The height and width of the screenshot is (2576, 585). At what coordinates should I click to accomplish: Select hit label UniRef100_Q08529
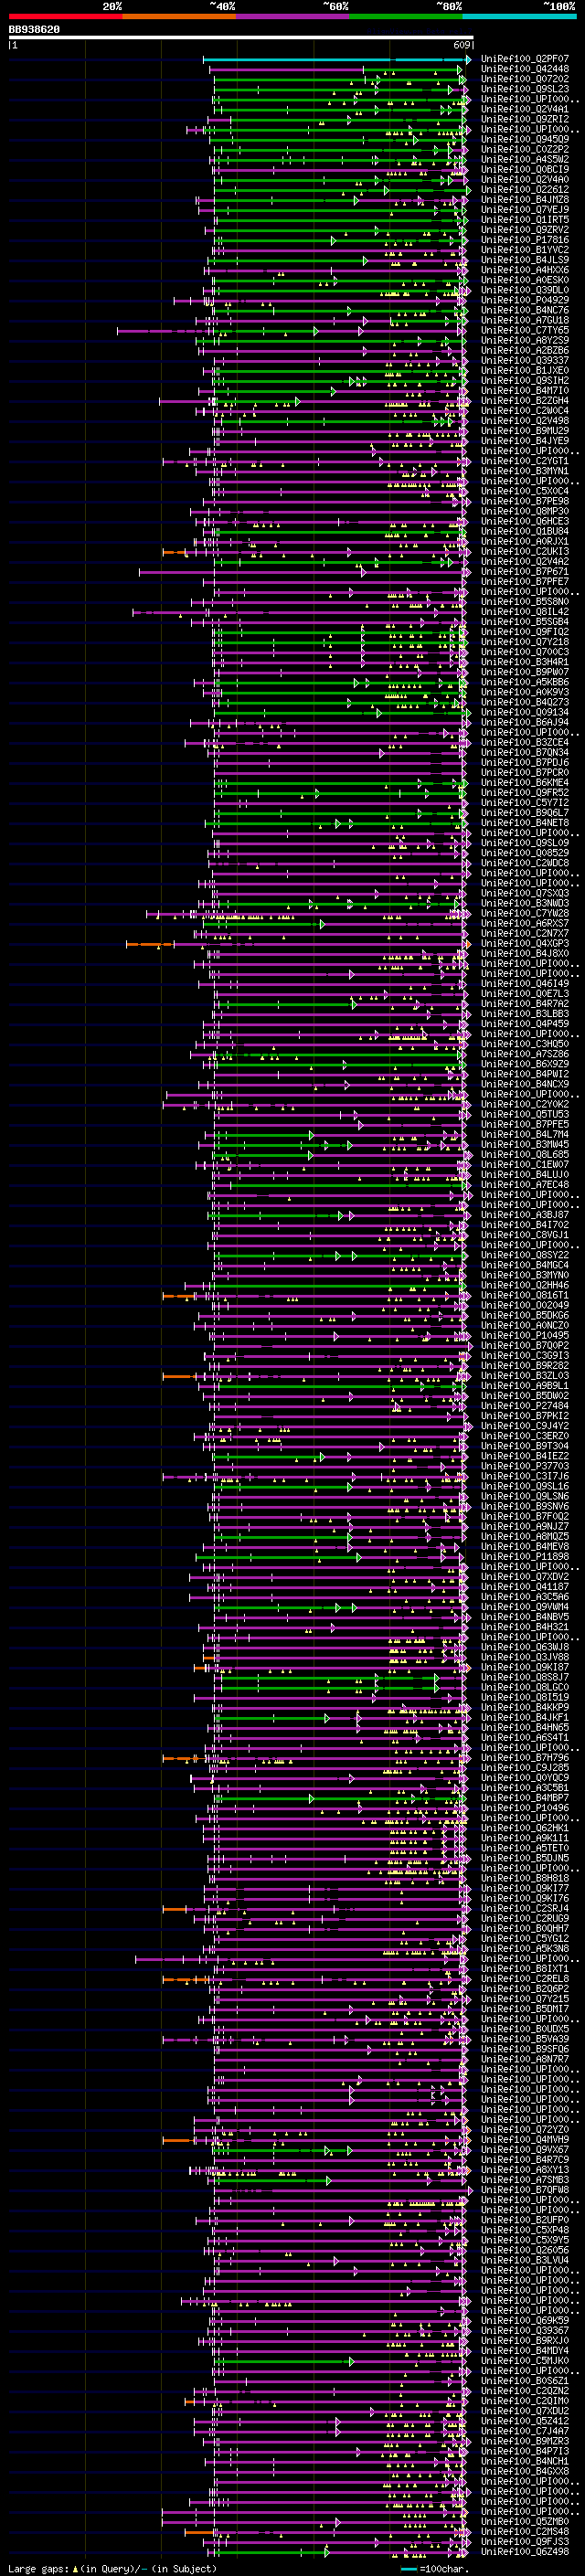tap(524, 853)
